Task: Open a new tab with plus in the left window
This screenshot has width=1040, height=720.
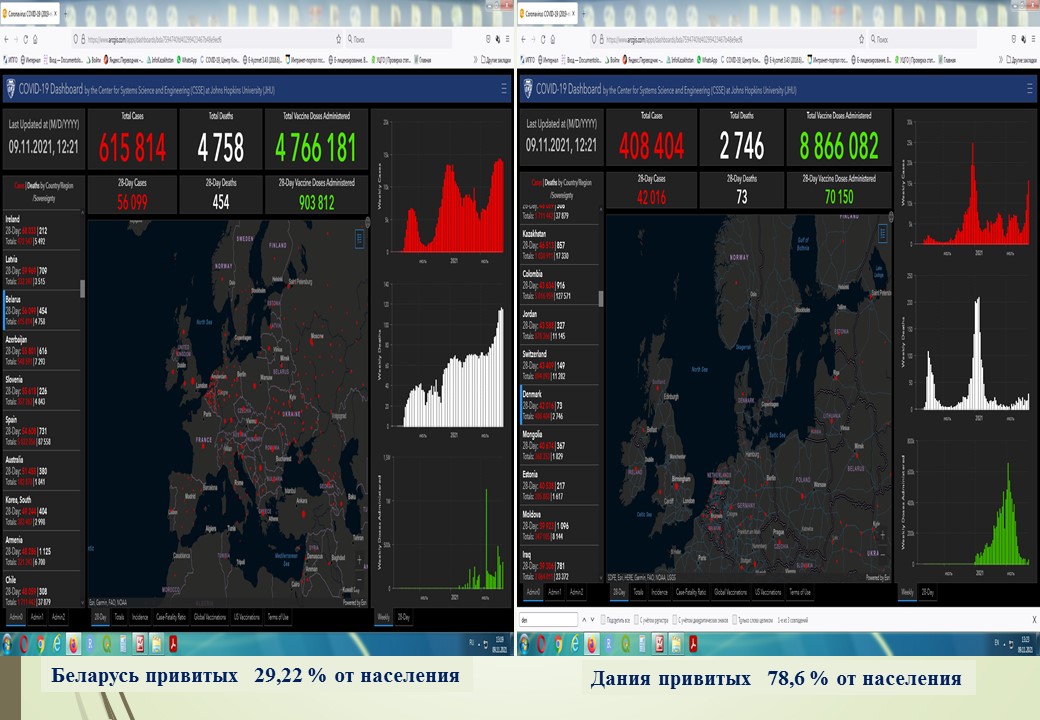Action: pos(67,13)
